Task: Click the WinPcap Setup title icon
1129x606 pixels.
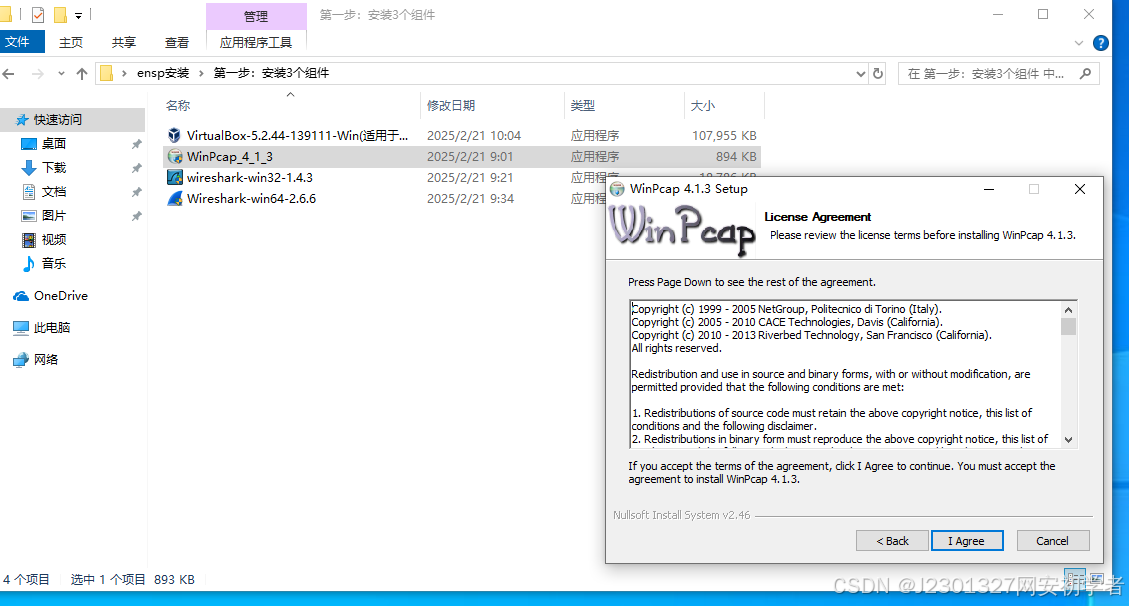Action: [617, 189]
